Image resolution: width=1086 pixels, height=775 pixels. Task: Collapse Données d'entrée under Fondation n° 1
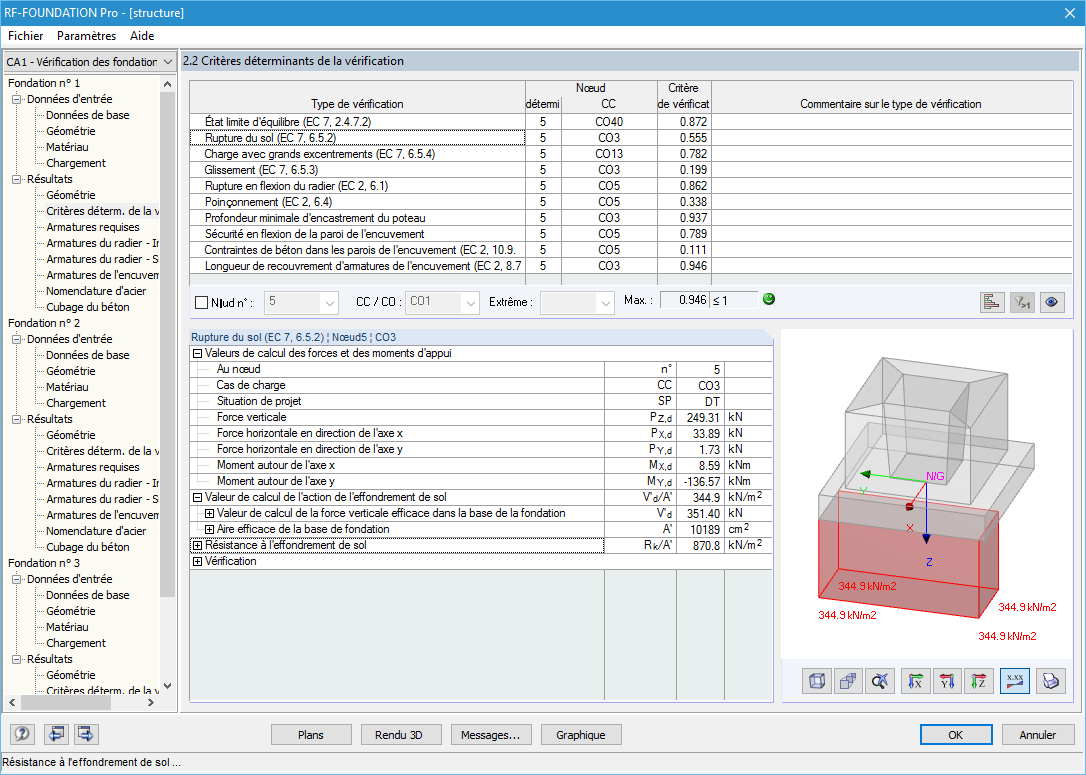[17, 99]
